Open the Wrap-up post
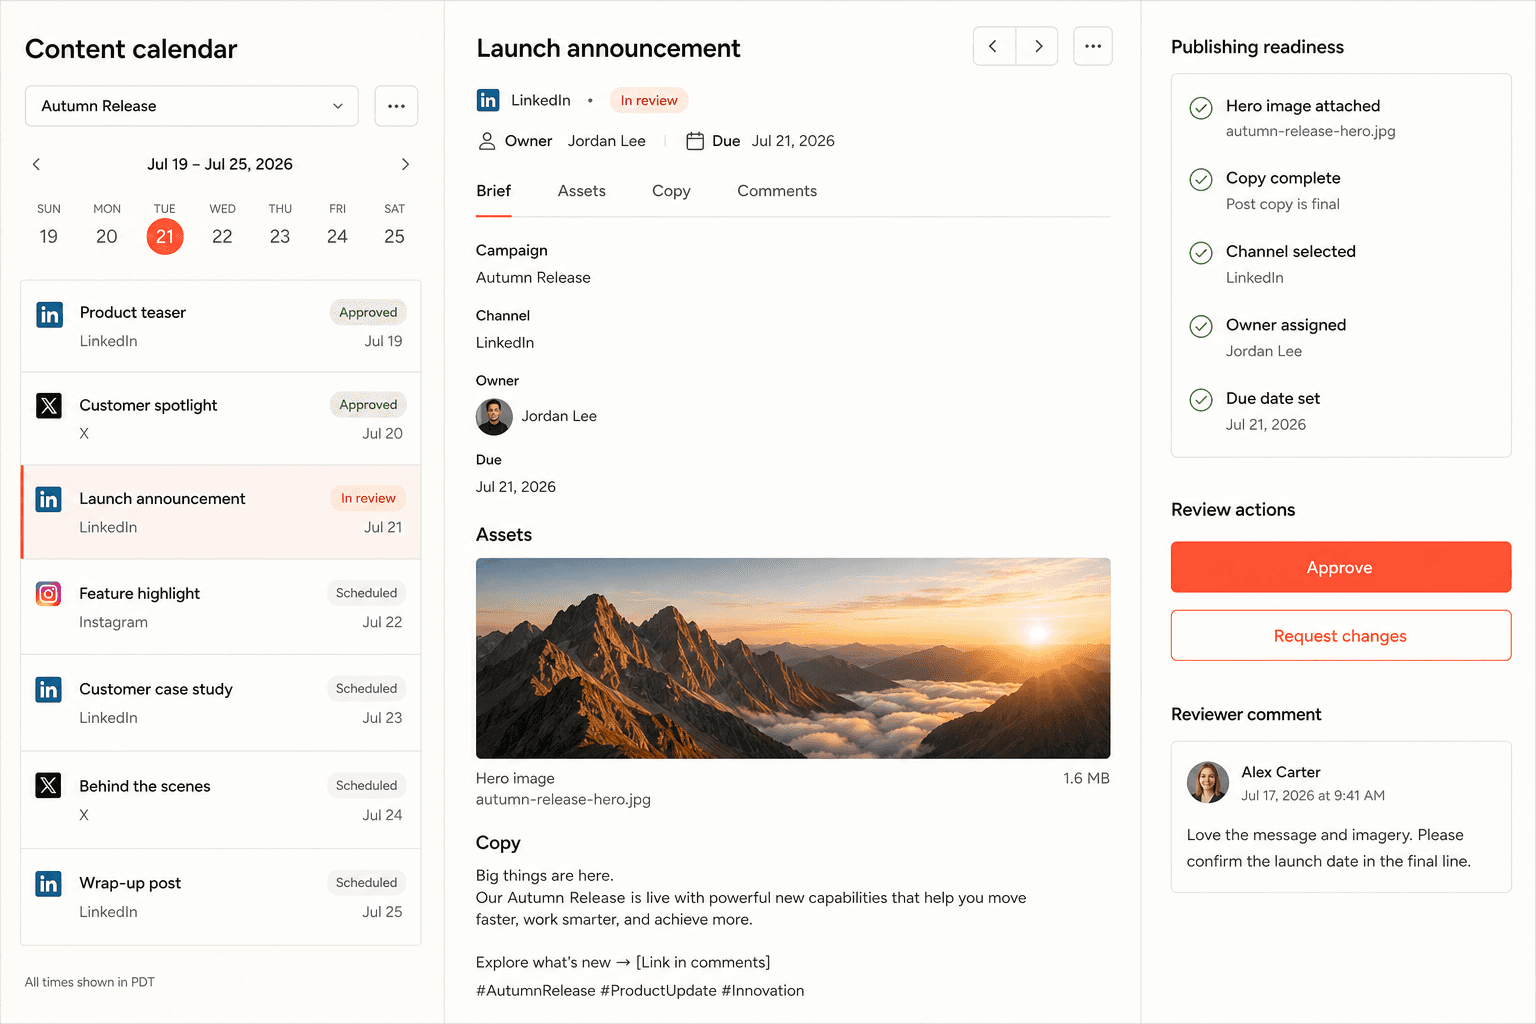The width and height of the screenshot is (1536, 1024). click(221, 897)
